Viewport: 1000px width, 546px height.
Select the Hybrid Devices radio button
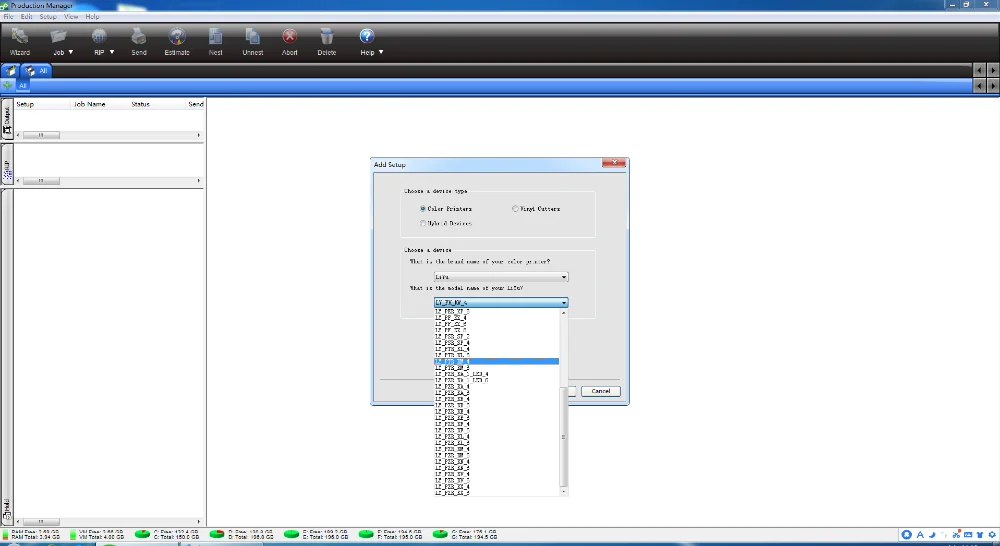click(x=423, y=223)
